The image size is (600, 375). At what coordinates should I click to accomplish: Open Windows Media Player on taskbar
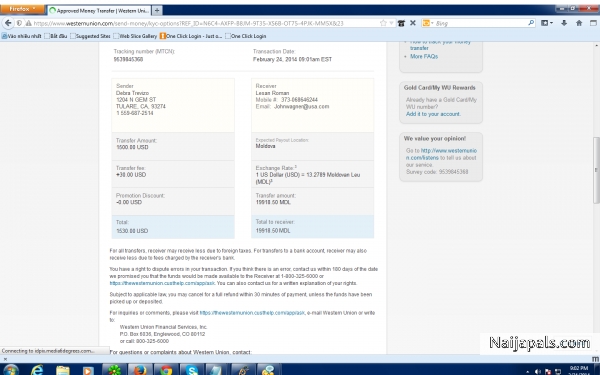[x=88, y=370]
